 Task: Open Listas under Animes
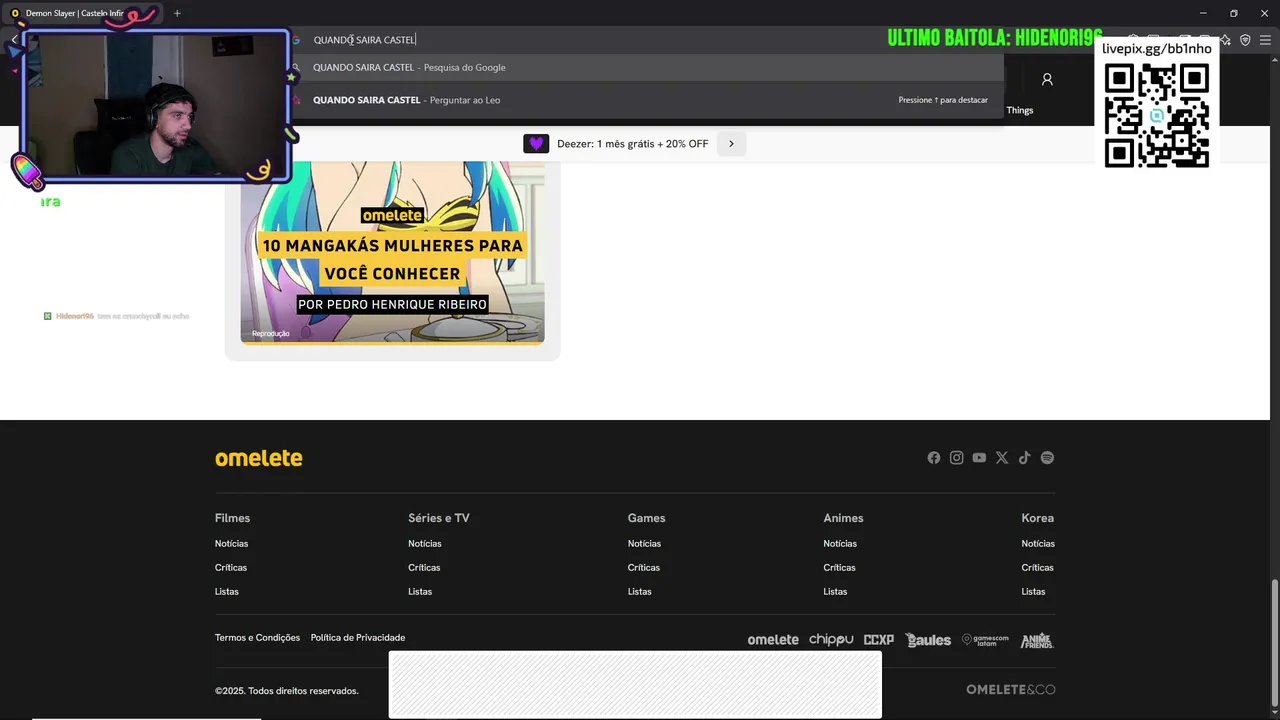point(835,592)
